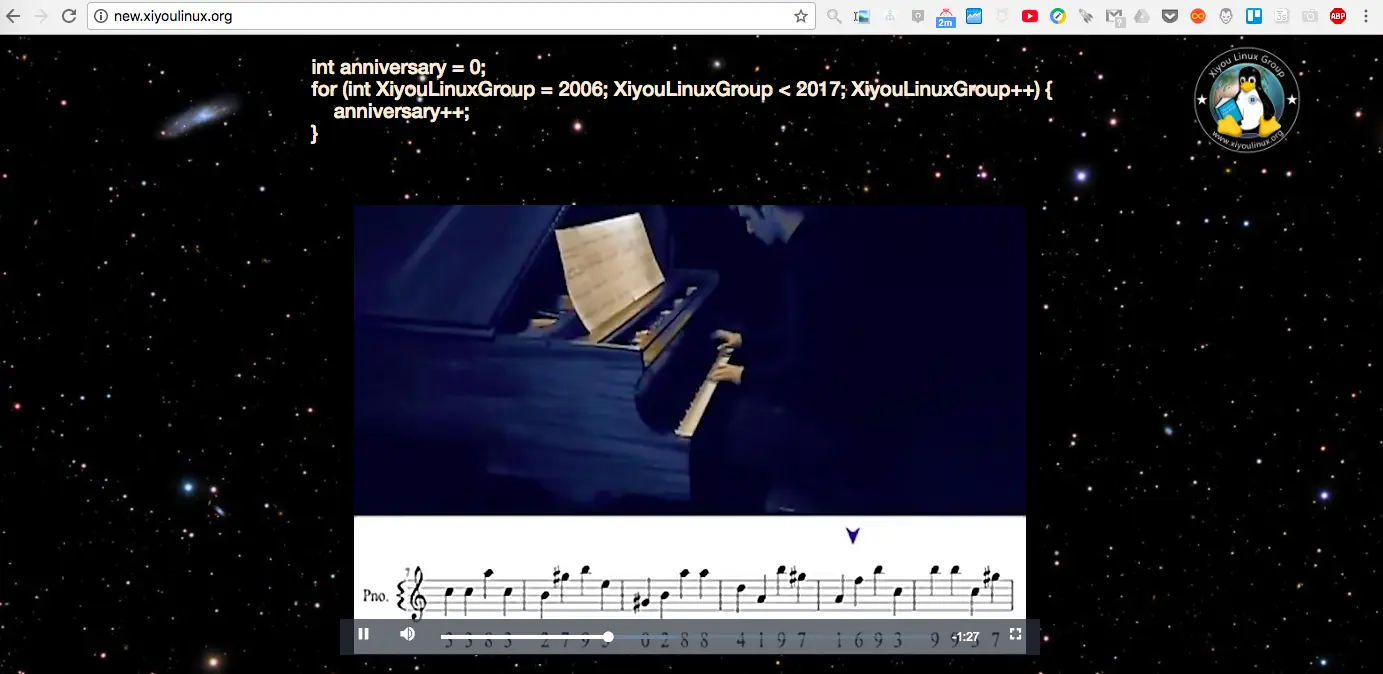1383x674 pixels.
Task: View site info icon beside the URL
Action: 101,16
